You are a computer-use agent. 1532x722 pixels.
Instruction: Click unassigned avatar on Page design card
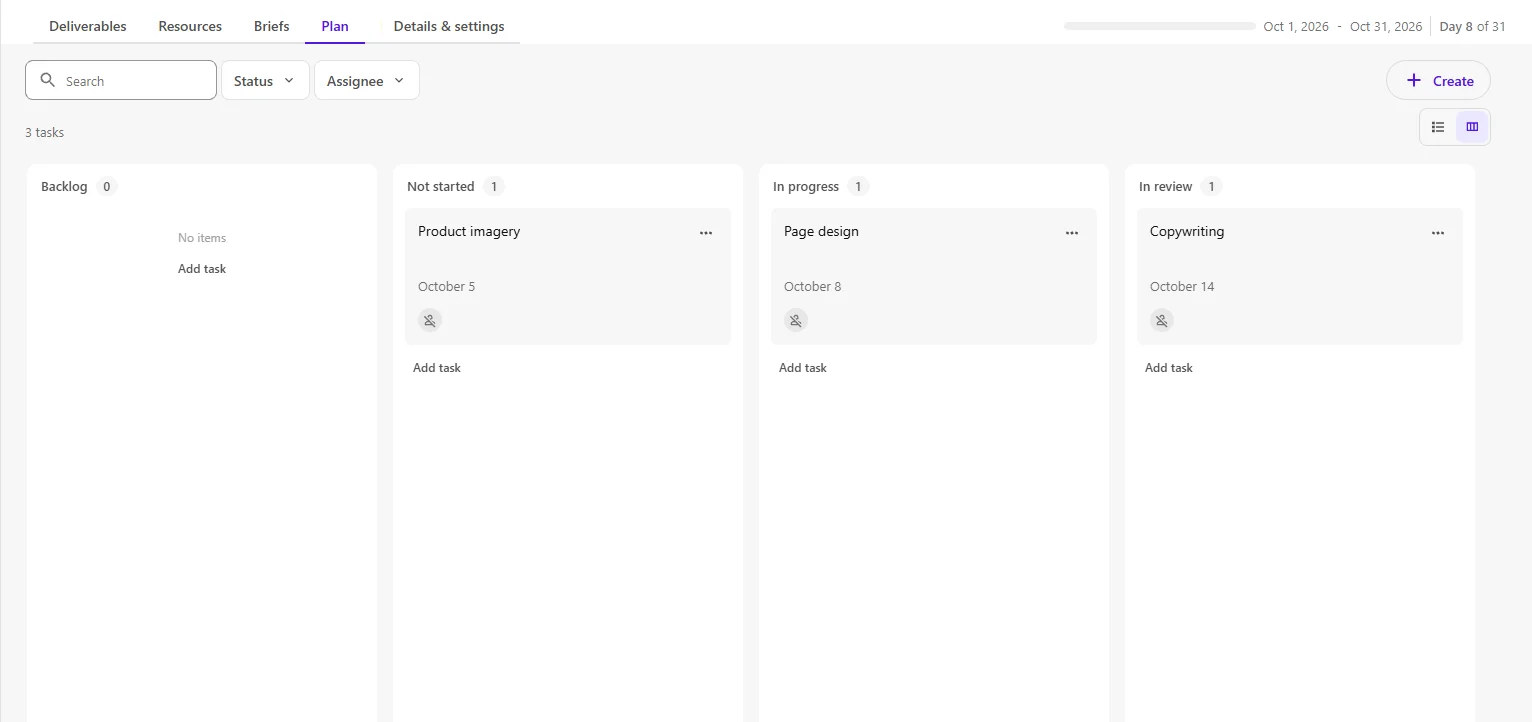796,320
